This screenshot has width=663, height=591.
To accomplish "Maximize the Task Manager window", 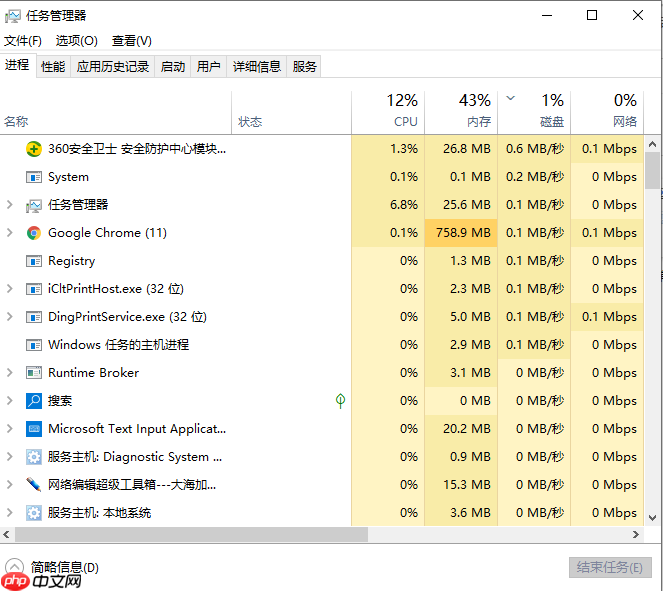I will [x=592, y=16].
